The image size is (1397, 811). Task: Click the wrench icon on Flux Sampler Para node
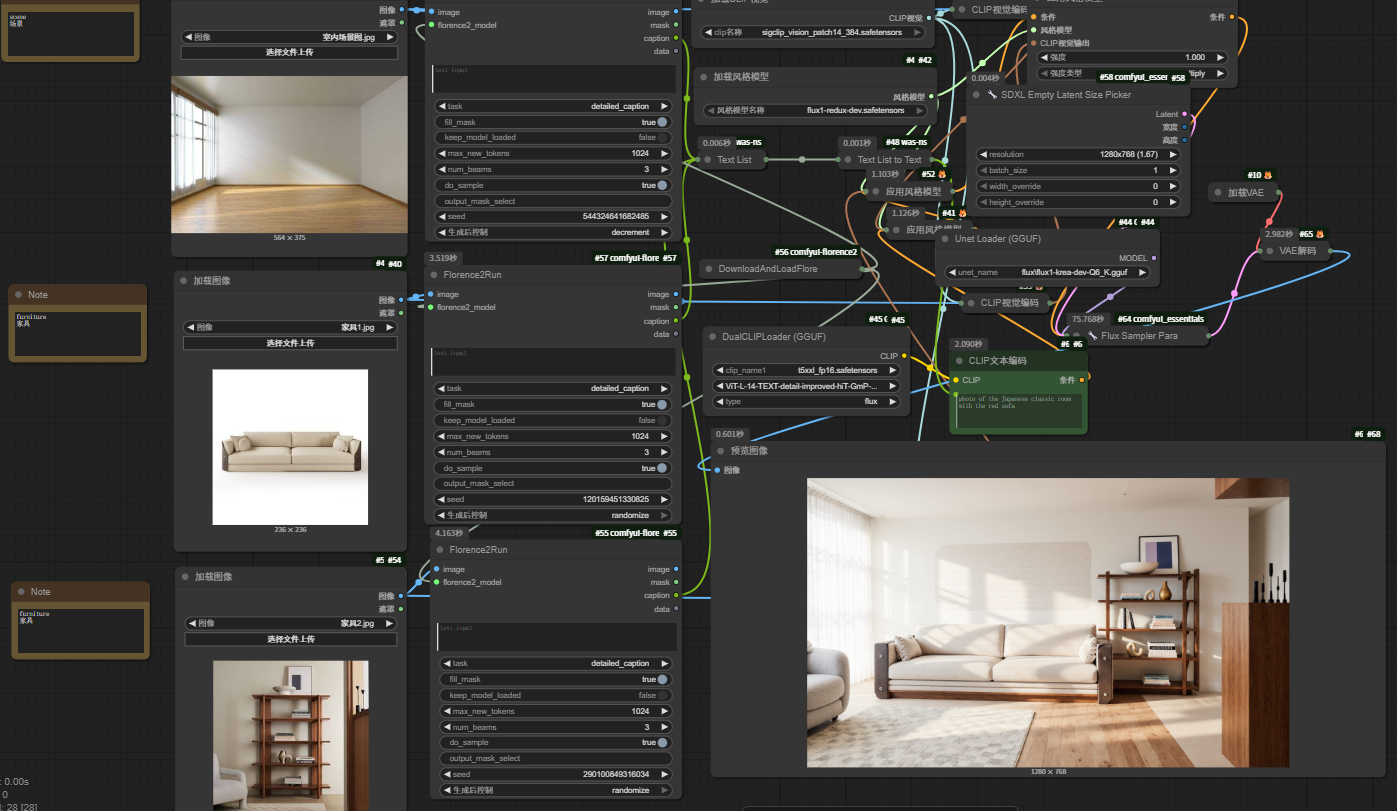click(x=1092, y=336)
